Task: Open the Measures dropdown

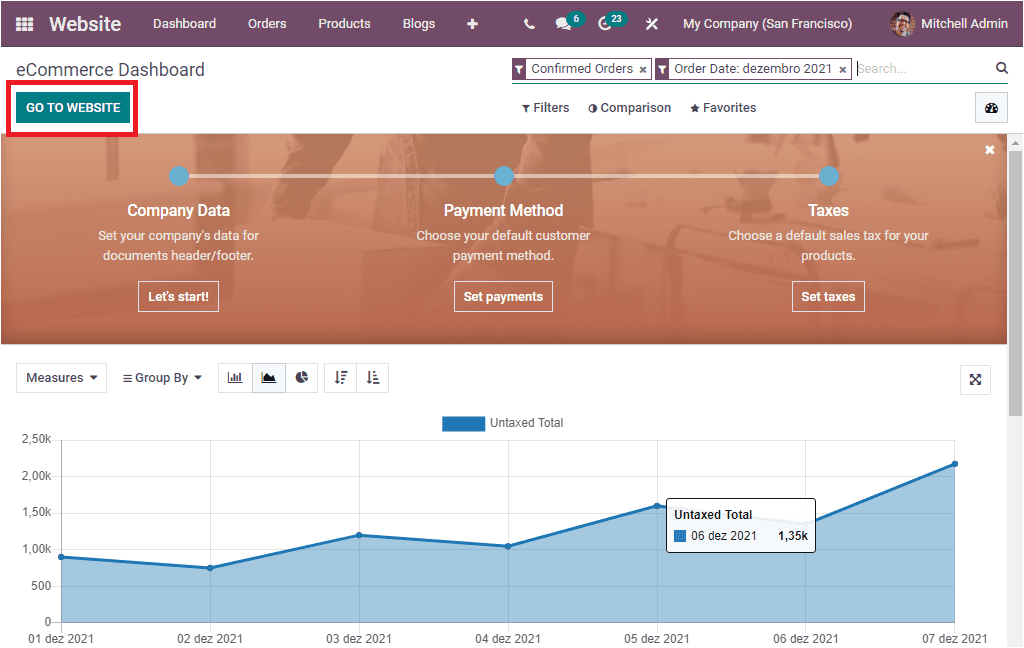Action: coord(60,377)
